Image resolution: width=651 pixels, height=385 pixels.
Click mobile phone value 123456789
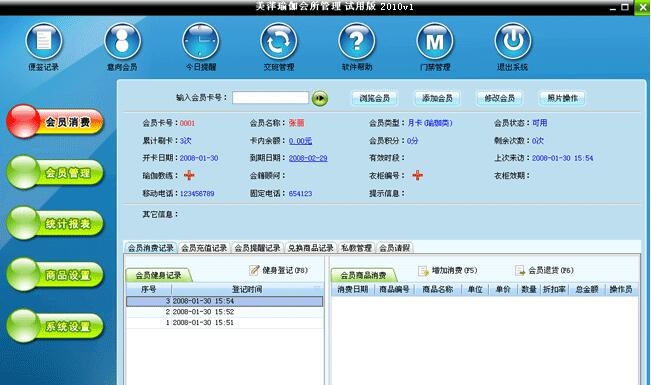click(197, 194)
